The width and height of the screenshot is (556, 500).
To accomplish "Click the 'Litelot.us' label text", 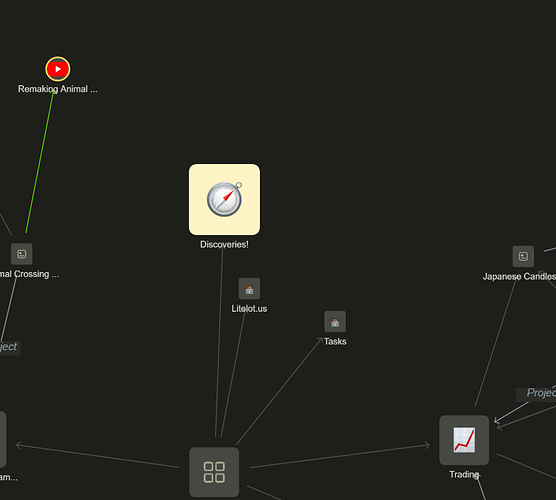I will pyautogui.click(x=249, y=309).
